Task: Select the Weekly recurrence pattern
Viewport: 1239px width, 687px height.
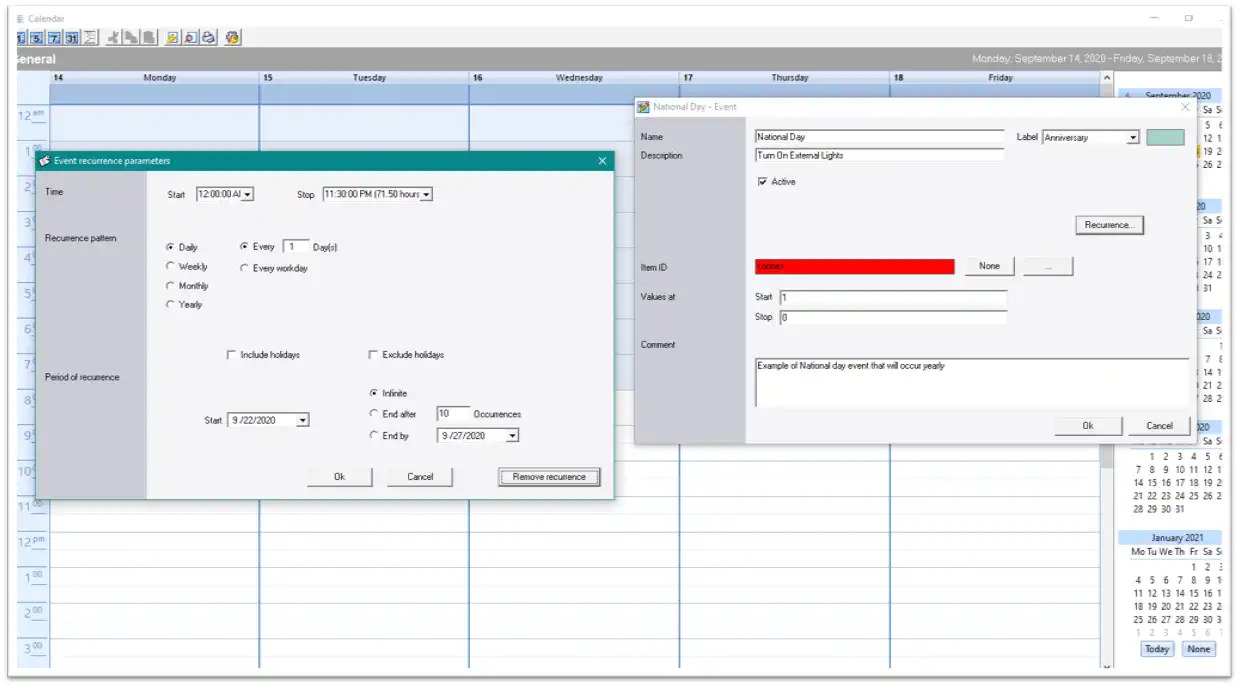Action: click(x=171, y=267)
